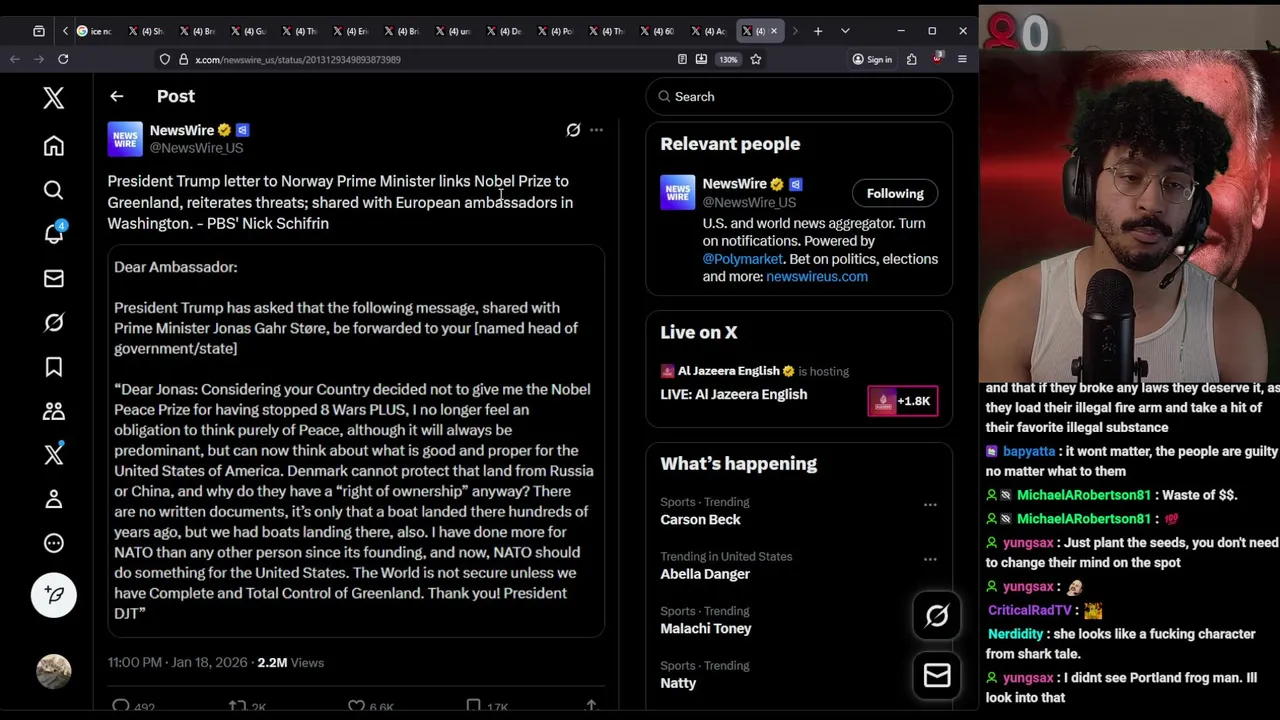Toggle Reader View in the address bar
The width and height of the screenshot is (1280, 720).
[x=682, y=60]
